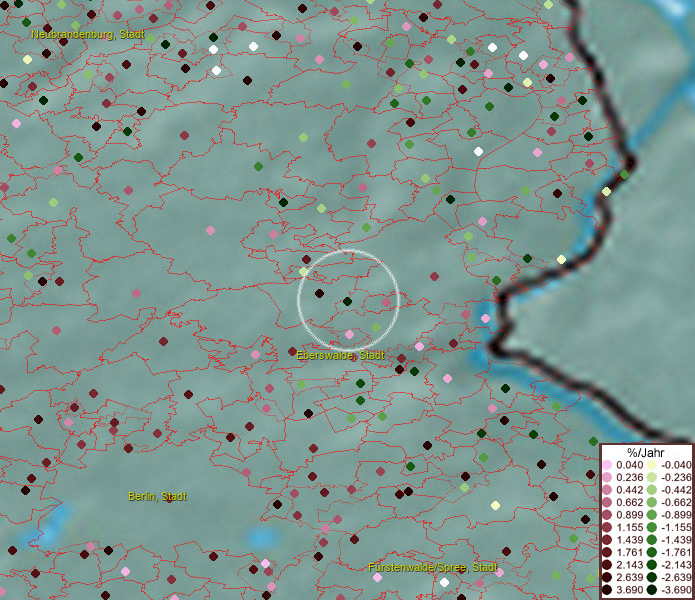695x600 pixels.
Task: Select the 2.143 dark legend swatch
Action: pyautogui.click(x=607, y=565)
